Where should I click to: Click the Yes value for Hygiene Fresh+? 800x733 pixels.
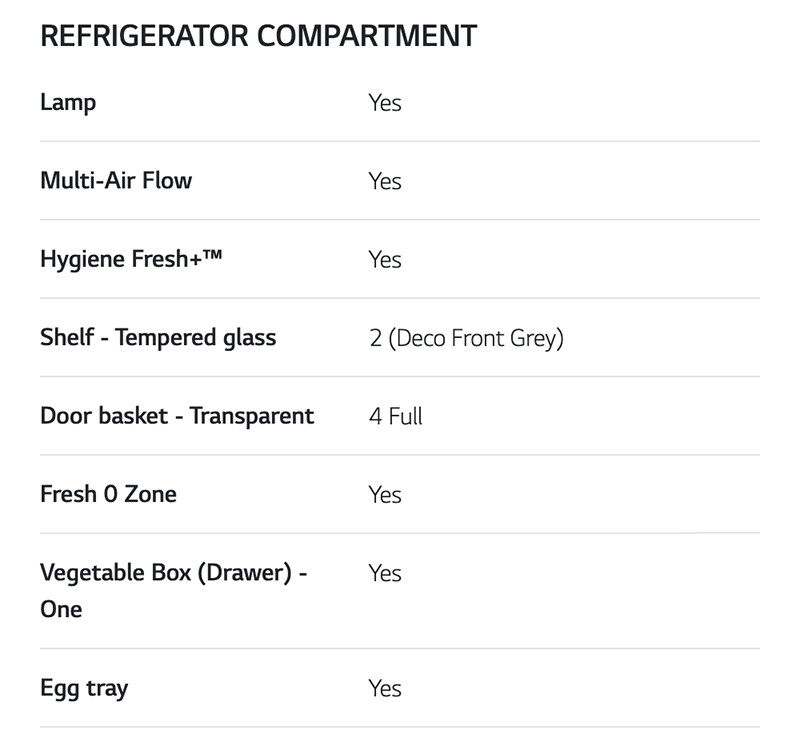pyautogui.click(x=385, y=259)
